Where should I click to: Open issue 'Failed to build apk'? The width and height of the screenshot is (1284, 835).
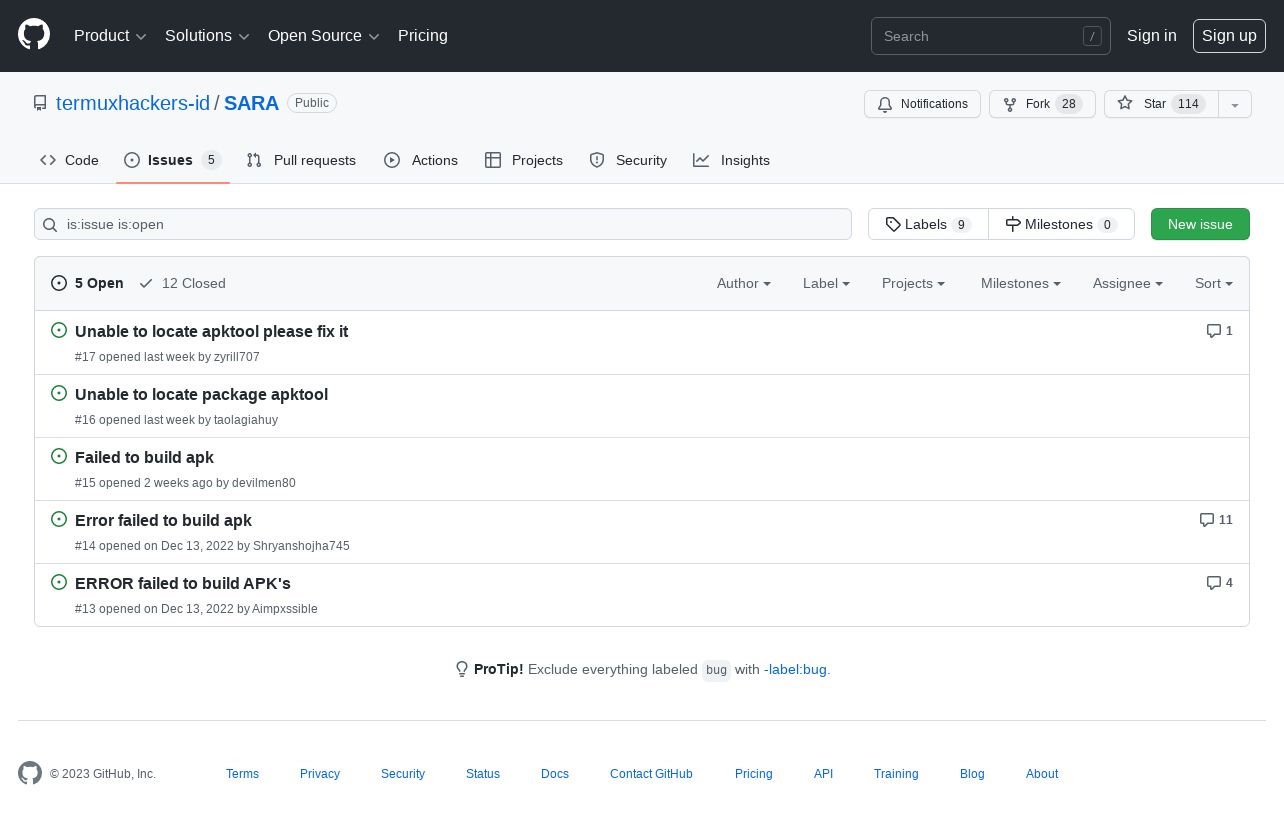144,457
